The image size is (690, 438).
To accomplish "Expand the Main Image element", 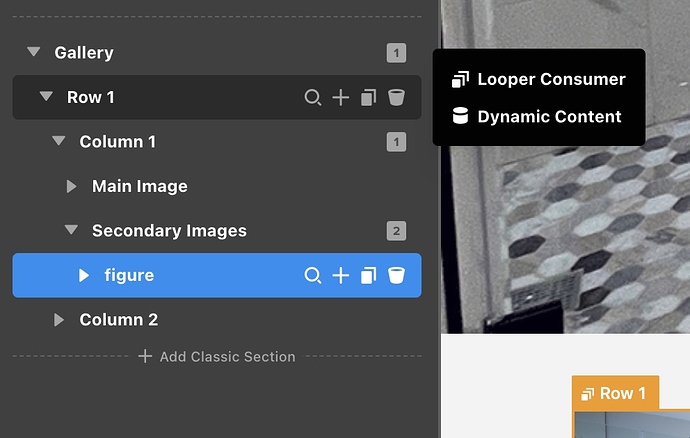I will pos(71,186).
